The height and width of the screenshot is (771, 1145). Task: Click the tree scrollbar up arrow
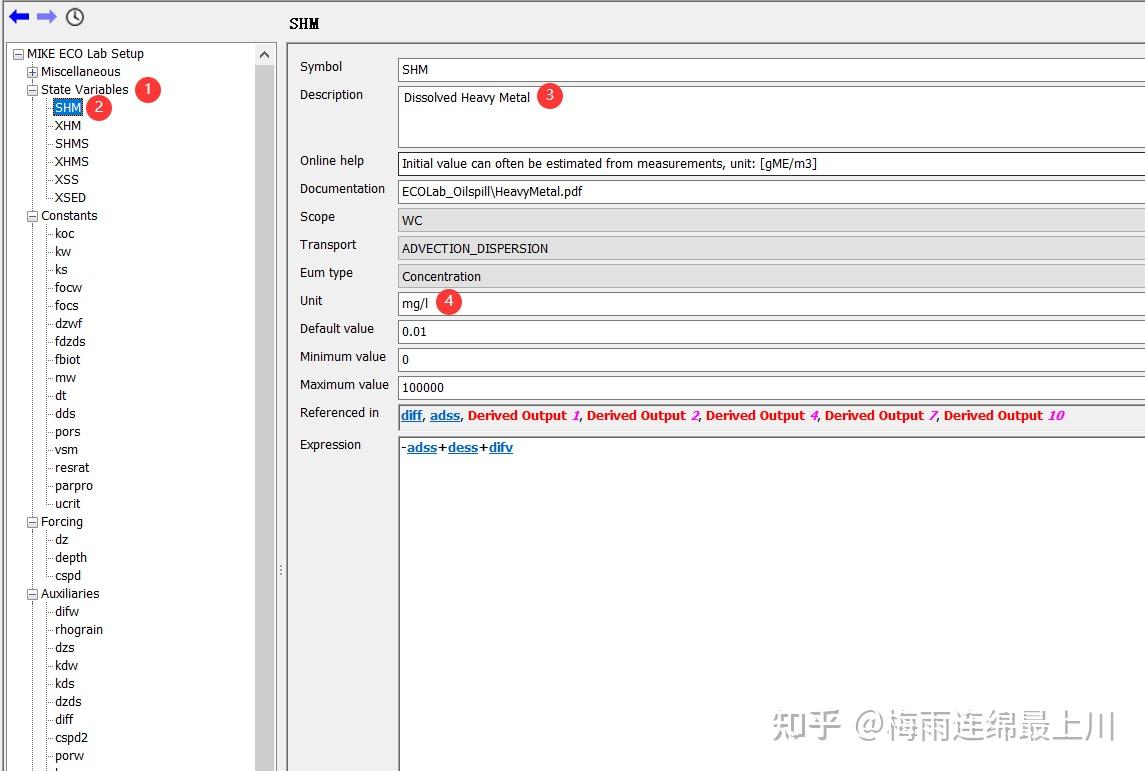(x=264, y=55)
